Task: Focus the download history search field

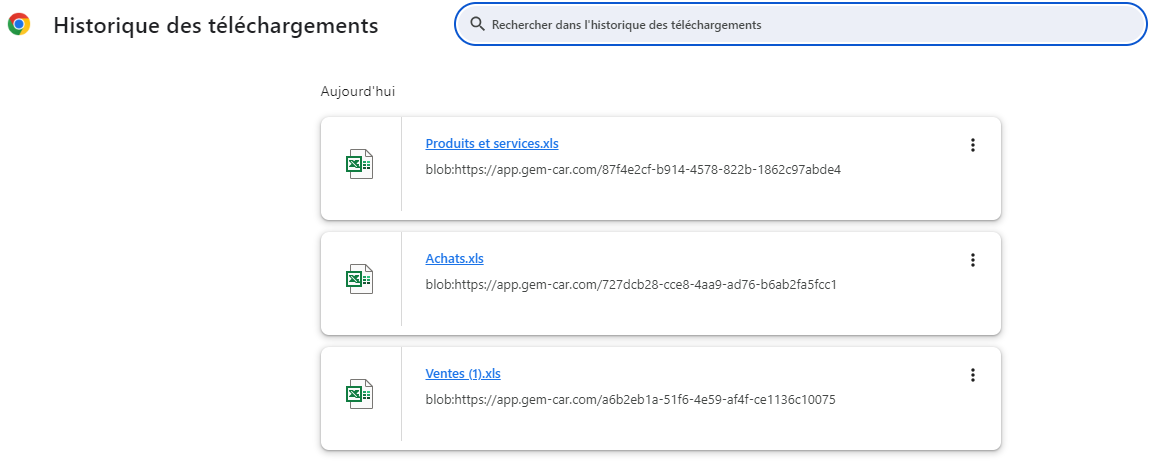Action: point(800,24)
